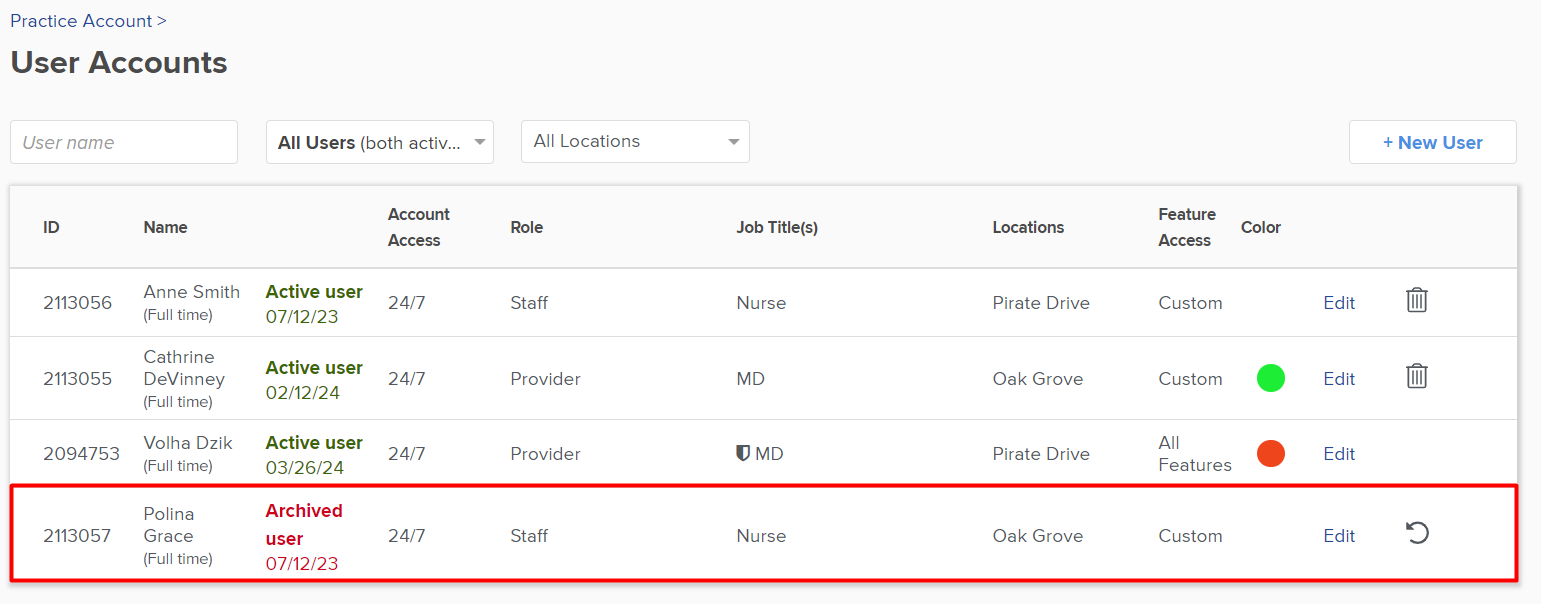The height and width of the screenshot is (604, 1541).
Task: Click the Role column header
Action: point(526,227)
